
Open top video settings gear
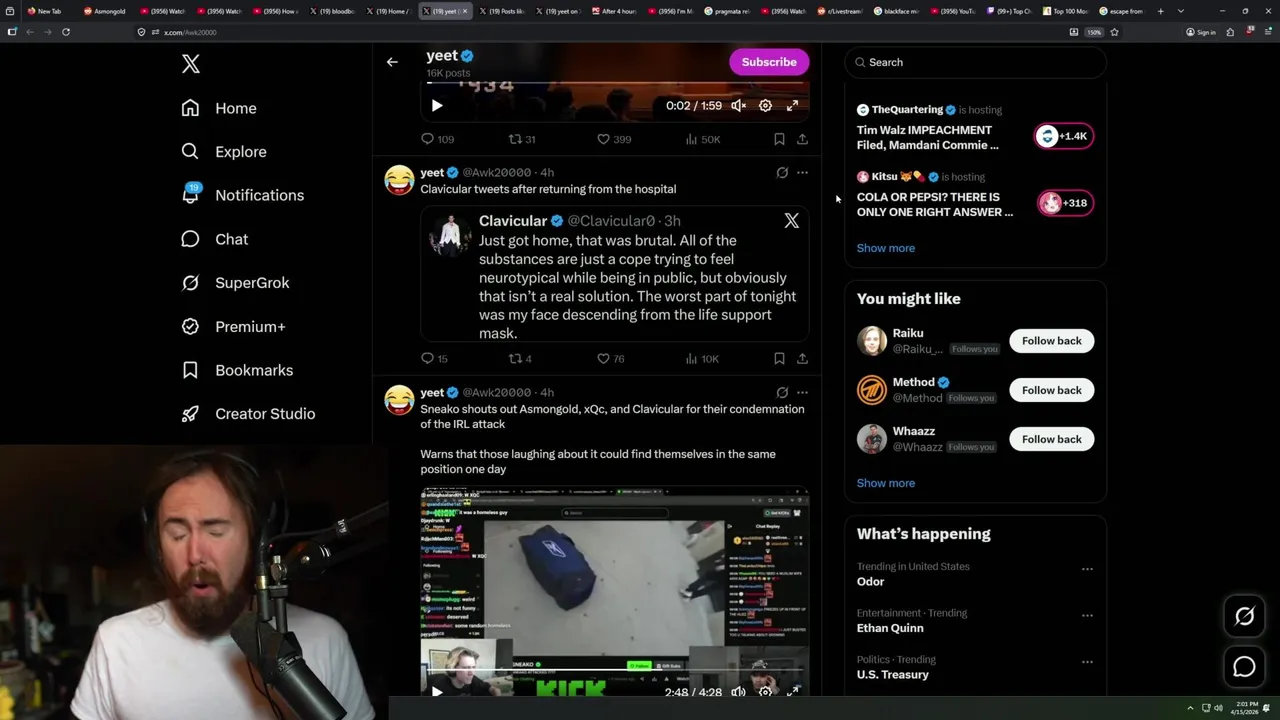point(765,105)
